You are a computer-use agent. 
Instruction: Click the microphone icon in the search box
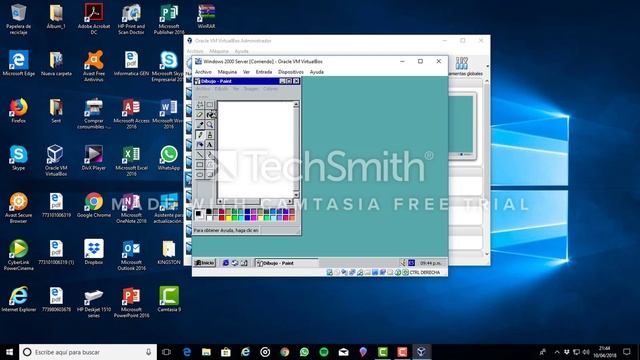[x=149, y=352]
